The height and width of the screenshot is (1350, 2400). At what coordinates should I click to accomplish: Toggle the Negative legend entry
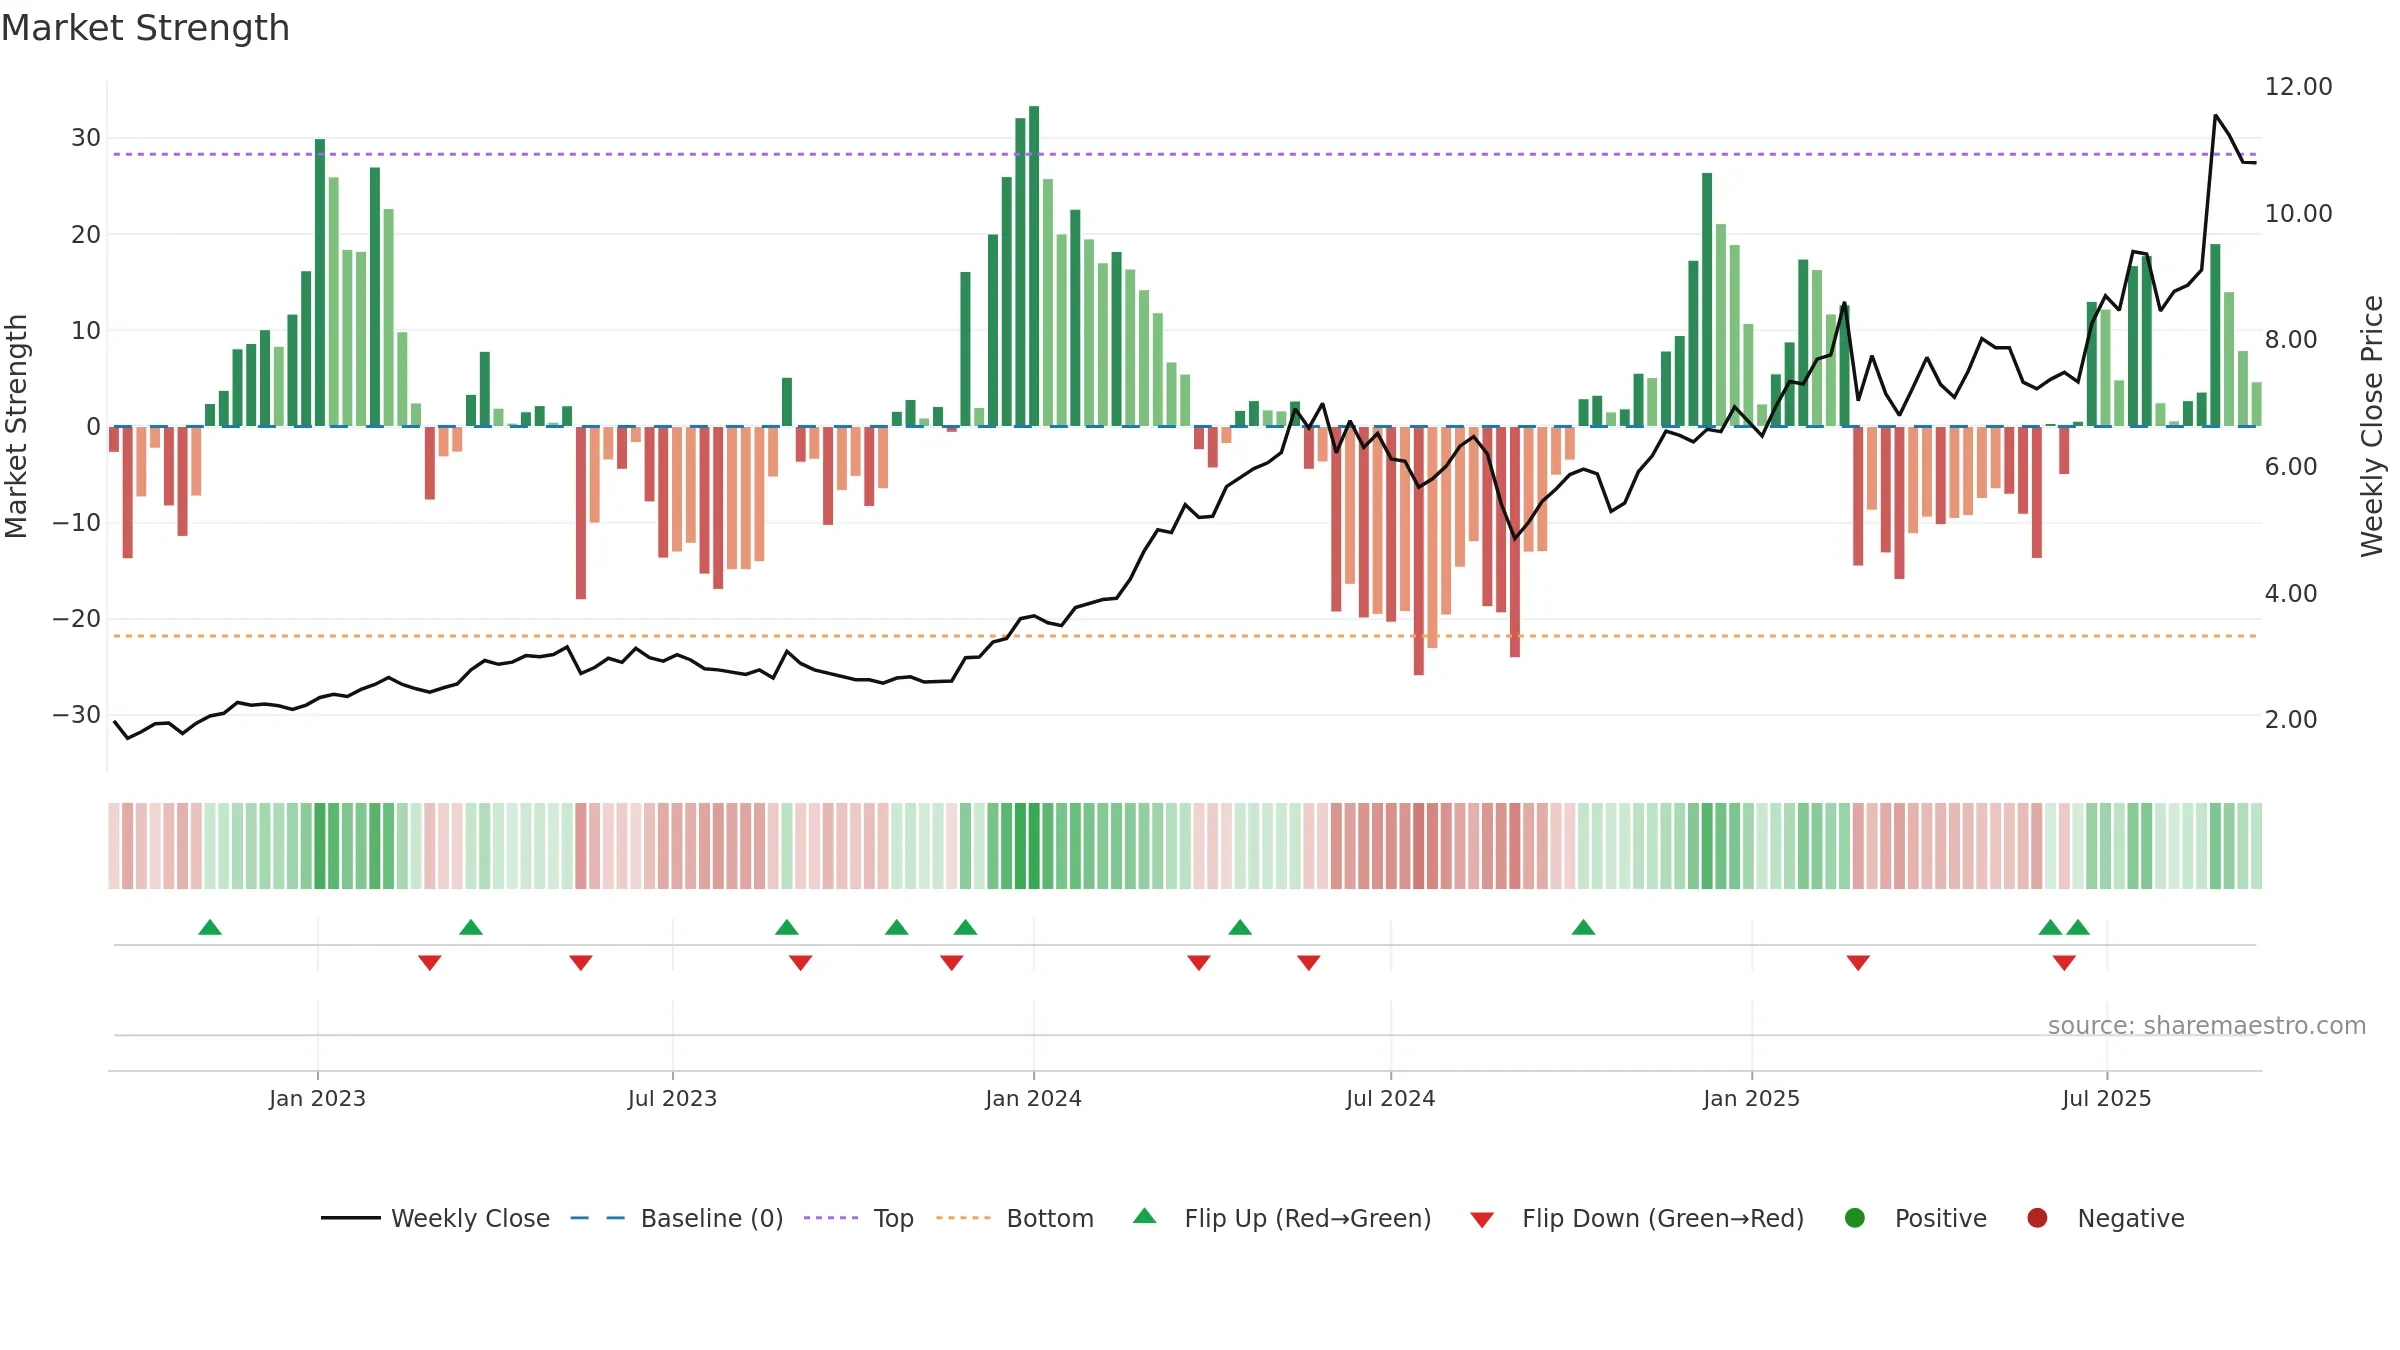point(2105,1218)
